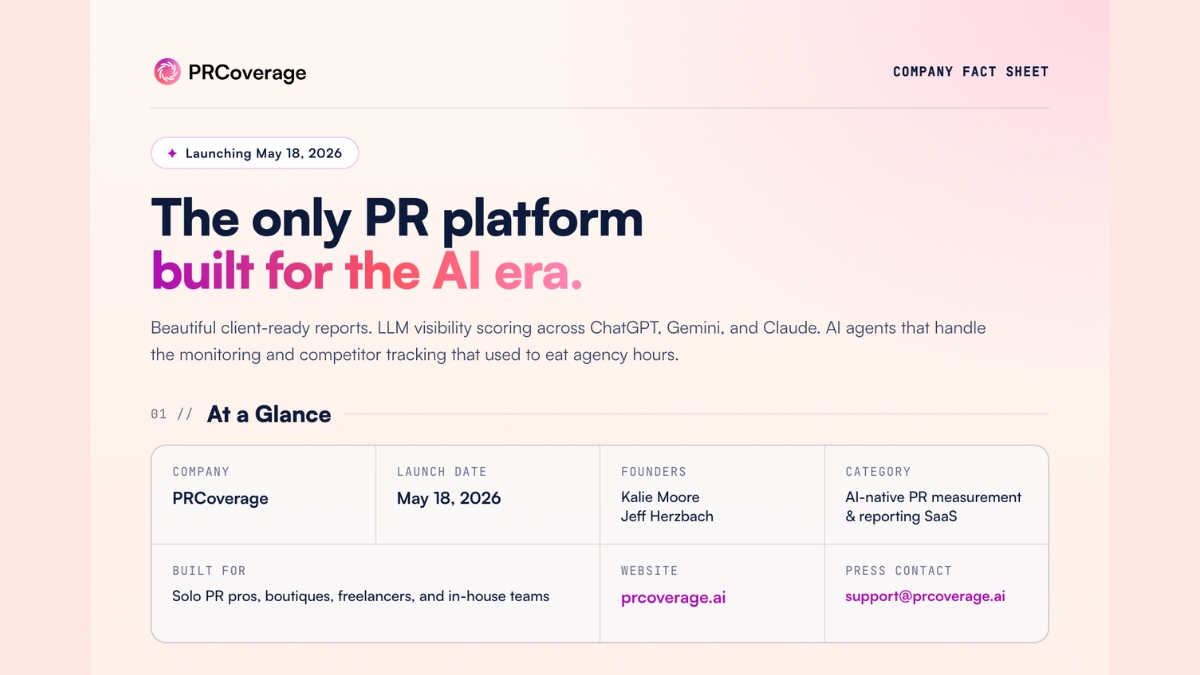Image resolution: width=1200 pixels, height=675 pixels.
Task: Click the FOUNDERS label
Action: pos(654,471)
